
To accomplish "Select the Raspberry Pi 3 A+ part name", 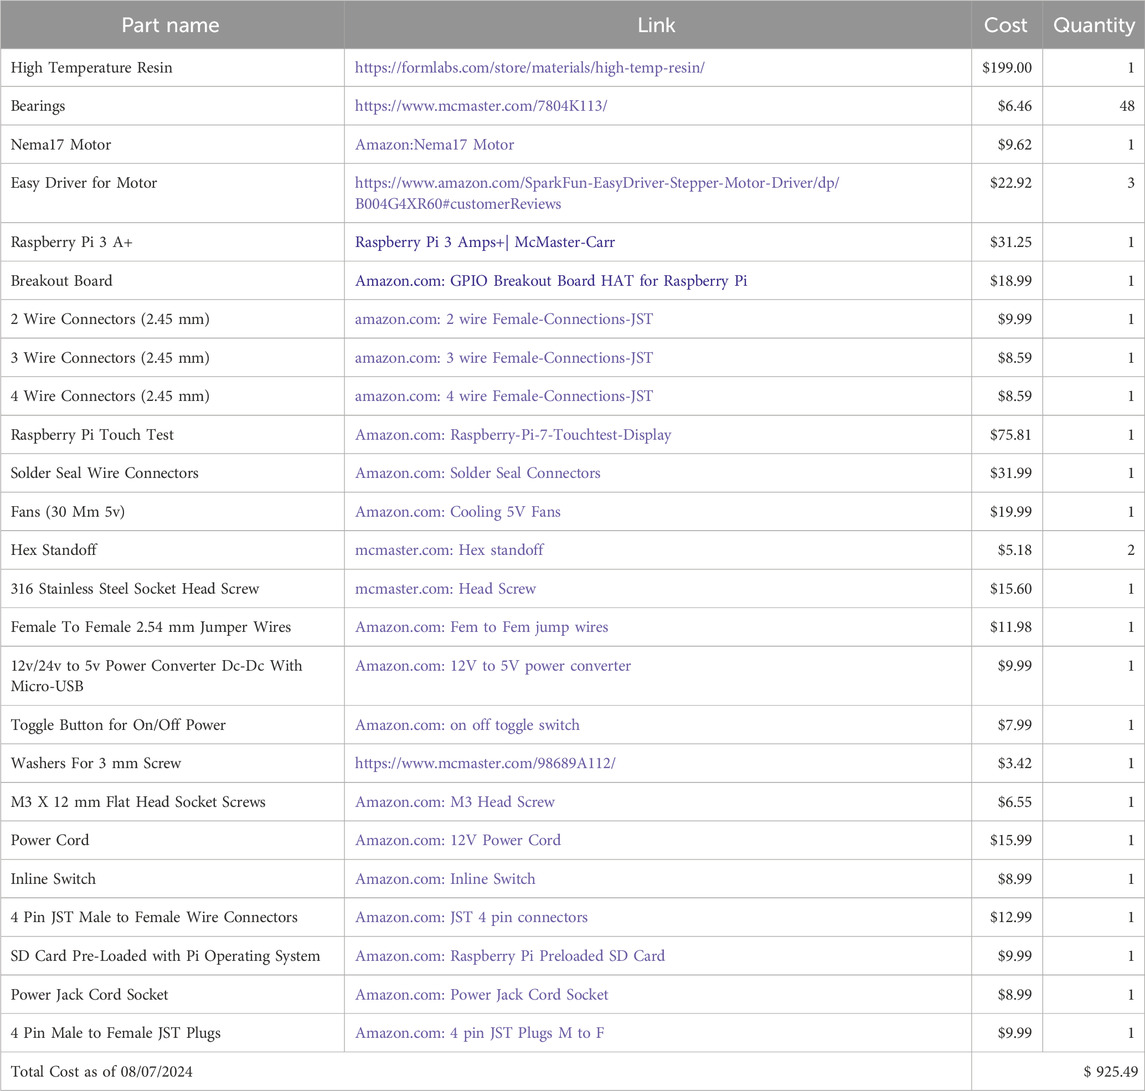I will pyautogui.click(x=72, y=242).
